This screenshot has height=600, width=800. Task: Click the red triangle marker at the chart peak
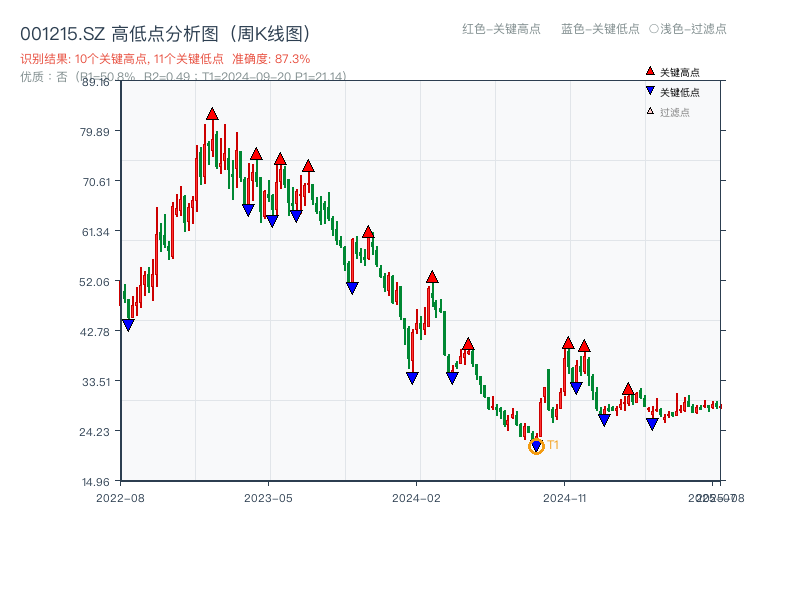(212, 113)
